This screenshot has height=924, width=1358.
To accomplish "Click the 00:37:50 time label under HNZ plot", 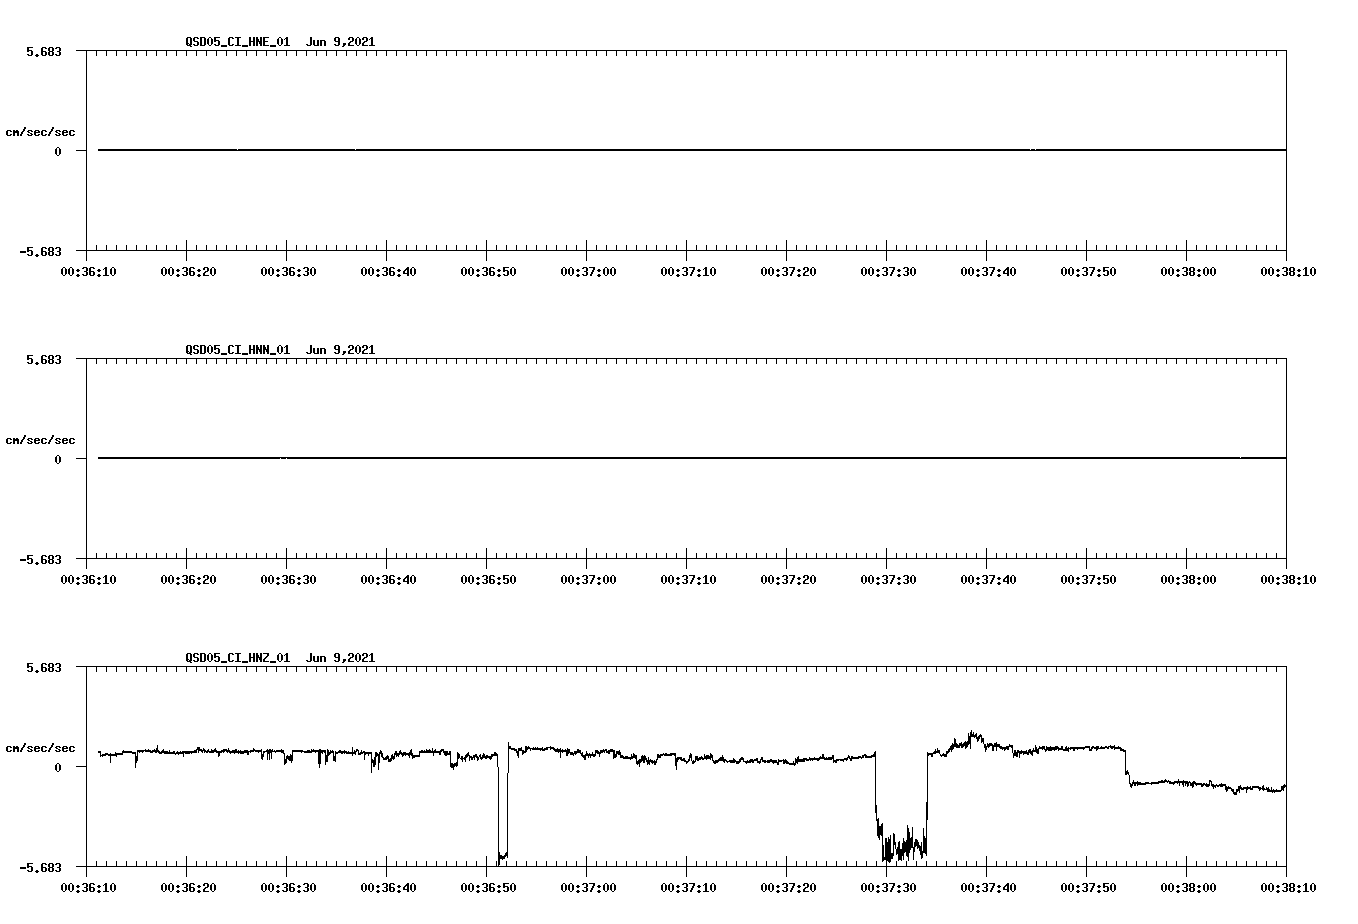I will coord(1088,887).
